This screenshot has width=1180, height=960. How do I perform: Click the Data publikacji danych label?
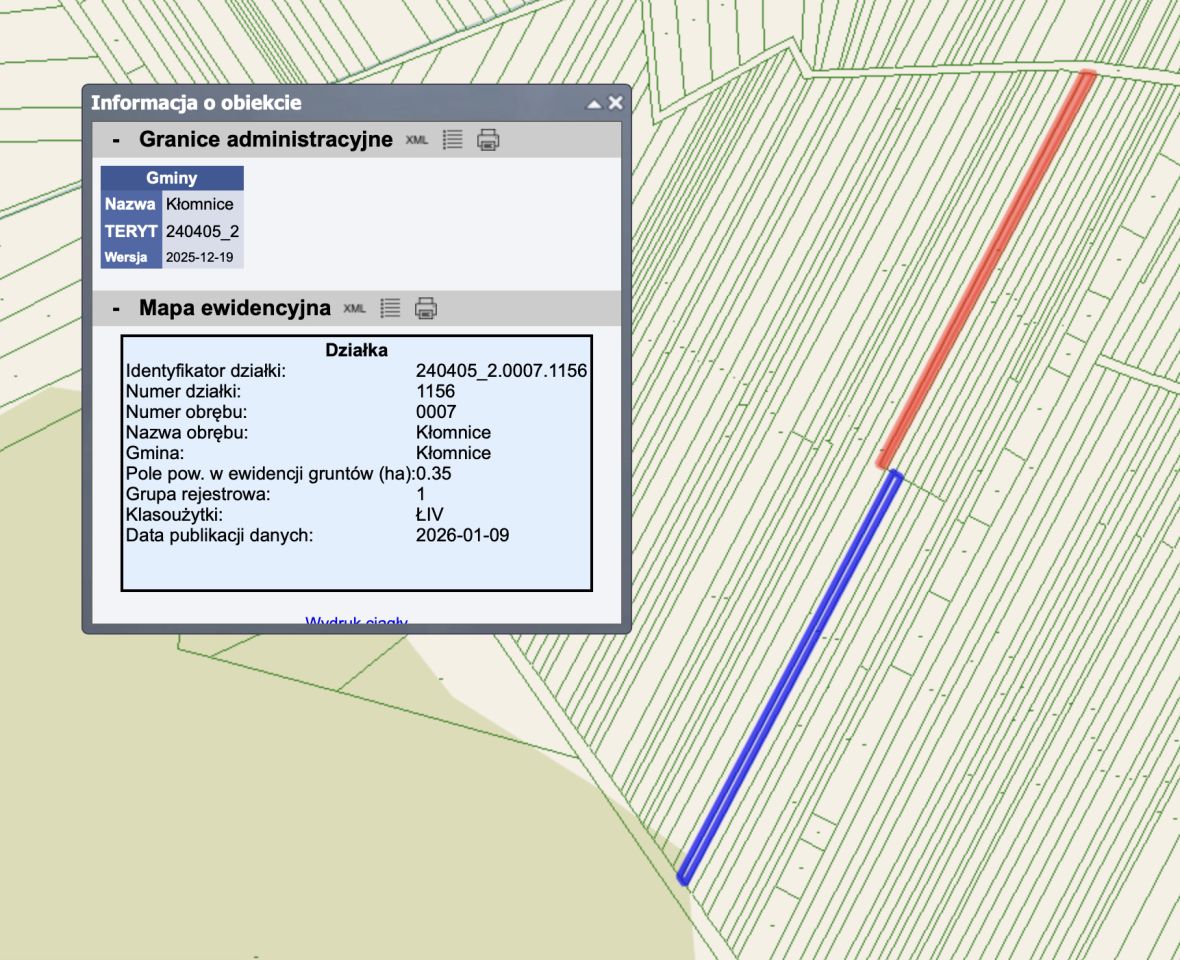pos(219,536)
